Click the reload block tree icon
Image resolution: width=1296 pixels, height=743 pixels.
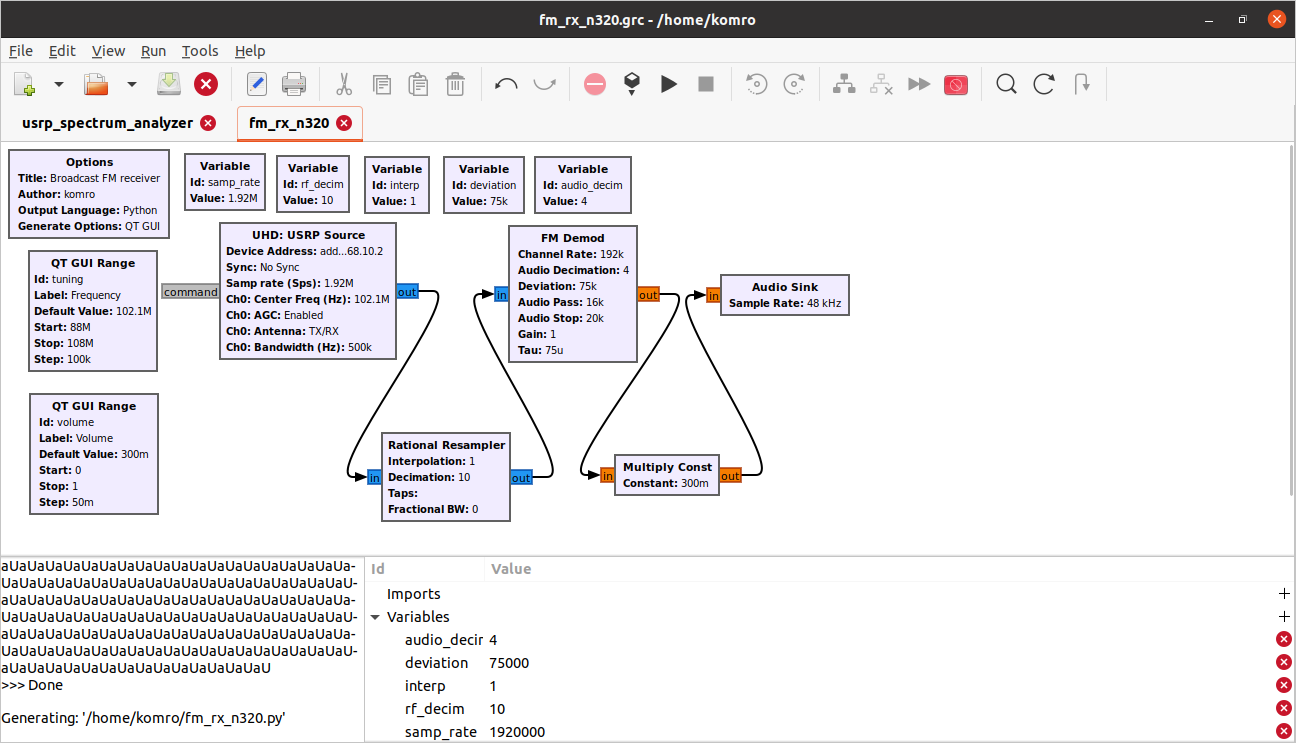1044,85
